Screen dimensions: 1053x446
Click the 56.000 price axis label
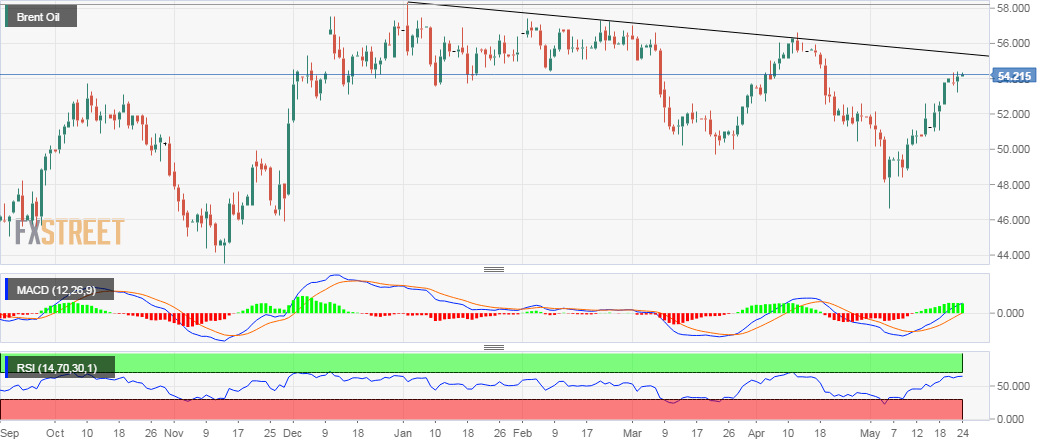pyautogui.click(x=1014, y=43)
